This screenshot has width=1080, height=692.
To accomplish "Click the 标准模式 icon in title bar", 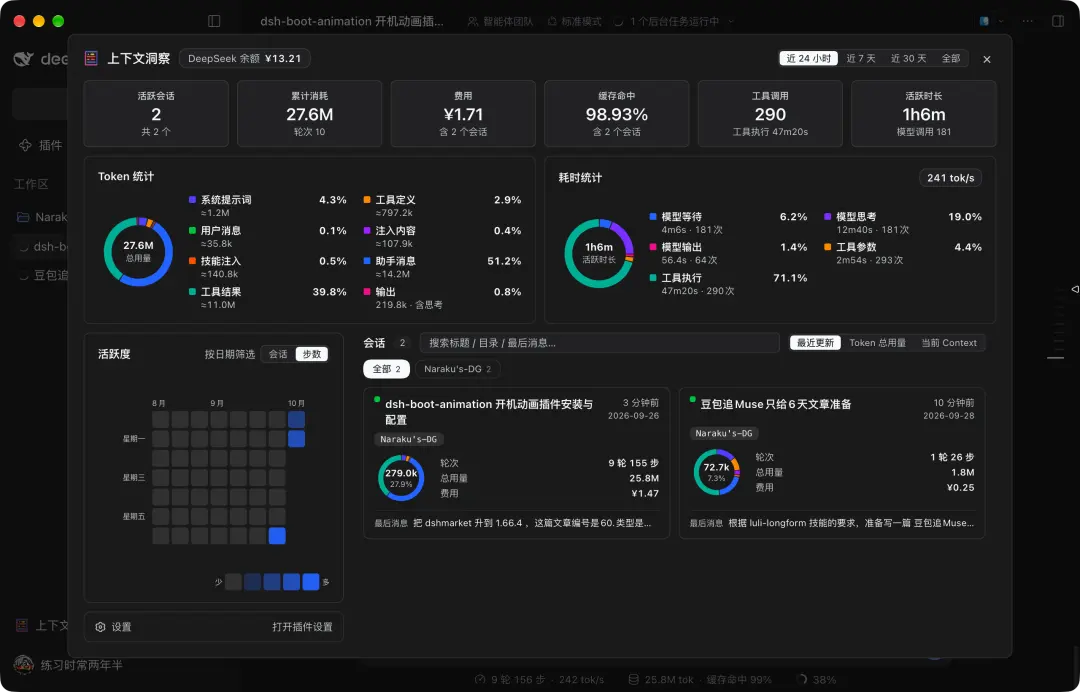I will 552,21.
